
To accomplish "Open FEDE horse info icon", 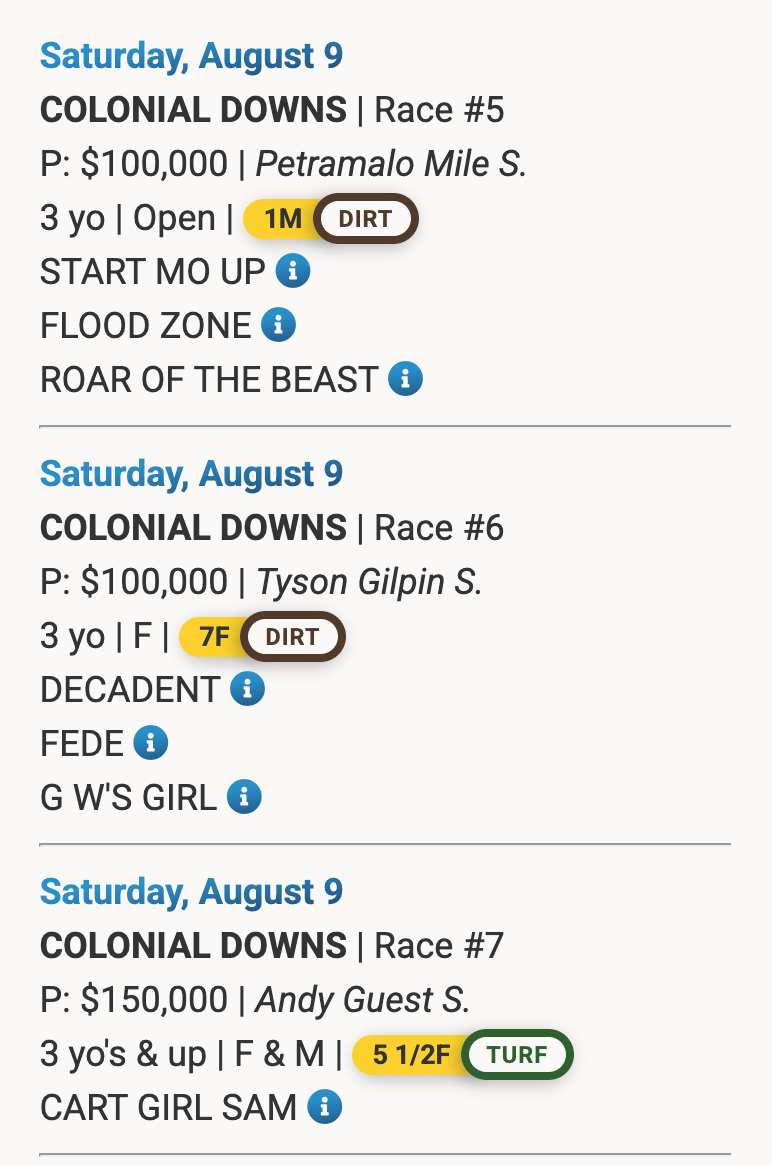I will [x=151, y=743].
